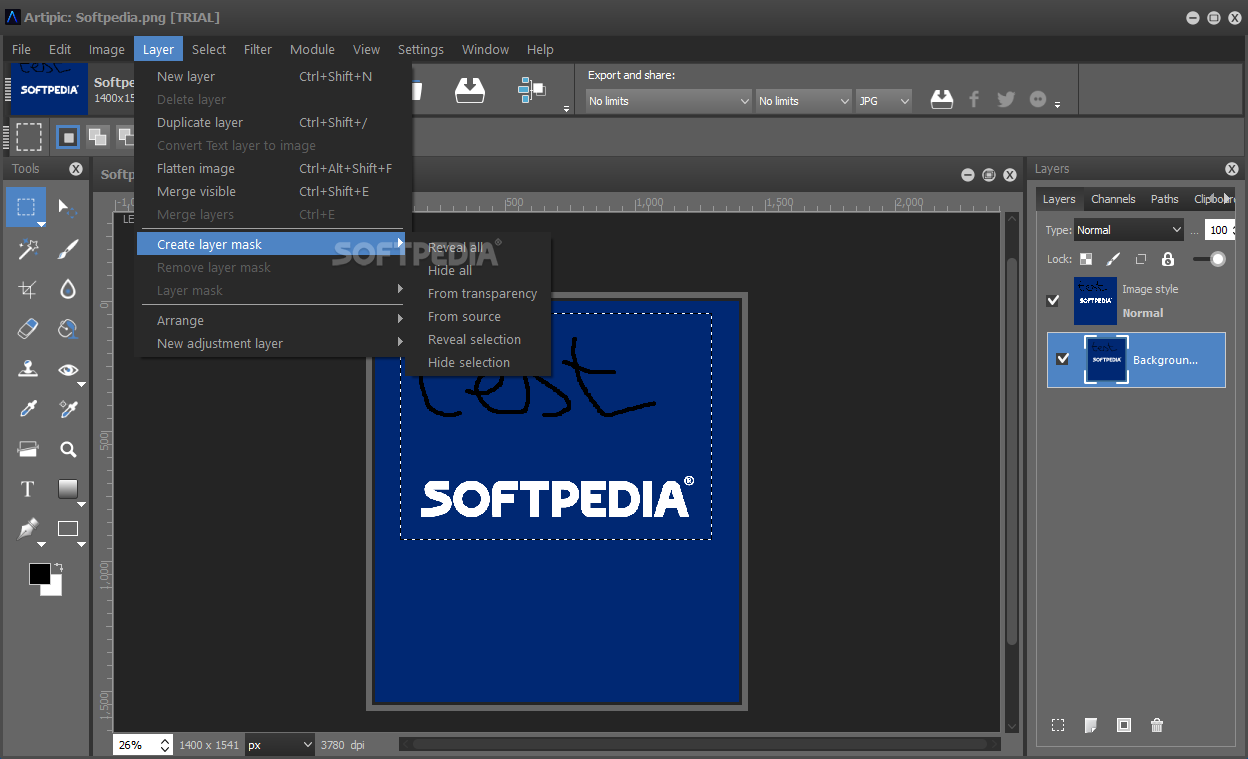
Task: Open layer blend Type dropdown
Action: (x=1129, y=230)
